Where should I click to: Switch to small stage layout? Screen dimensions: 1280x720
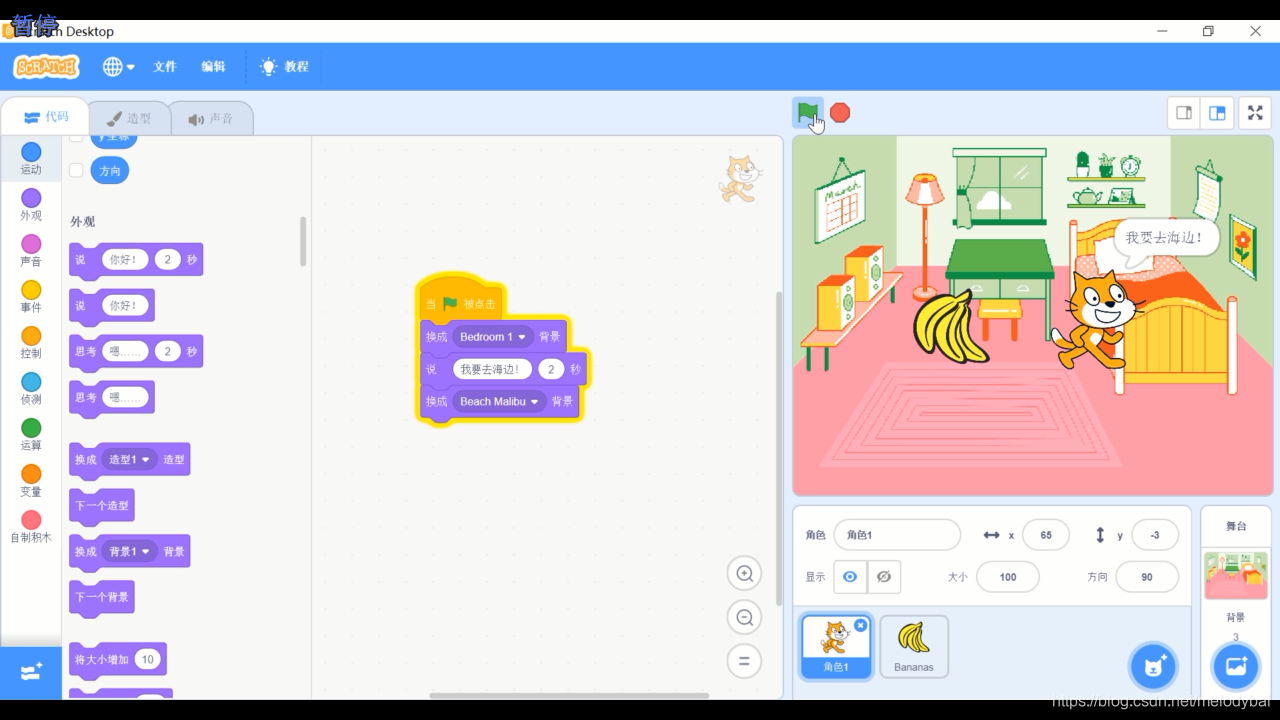[1184, 113]
